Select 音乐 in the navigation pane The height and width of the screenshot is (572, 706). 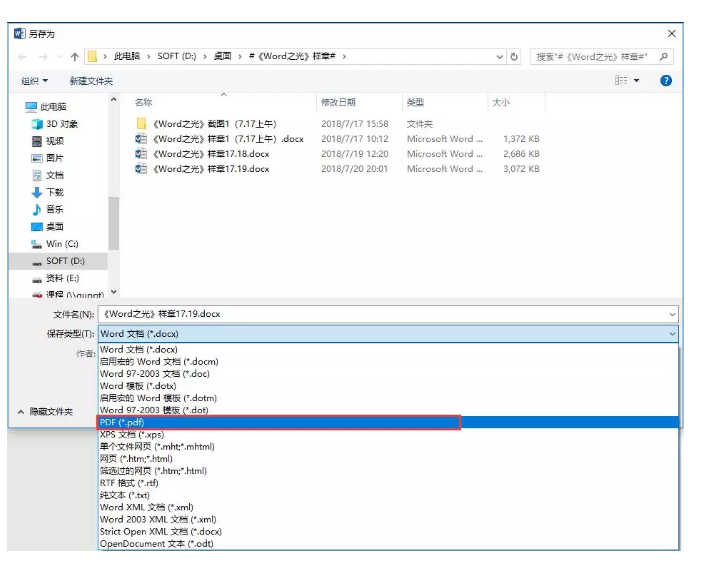click(48, 209)
